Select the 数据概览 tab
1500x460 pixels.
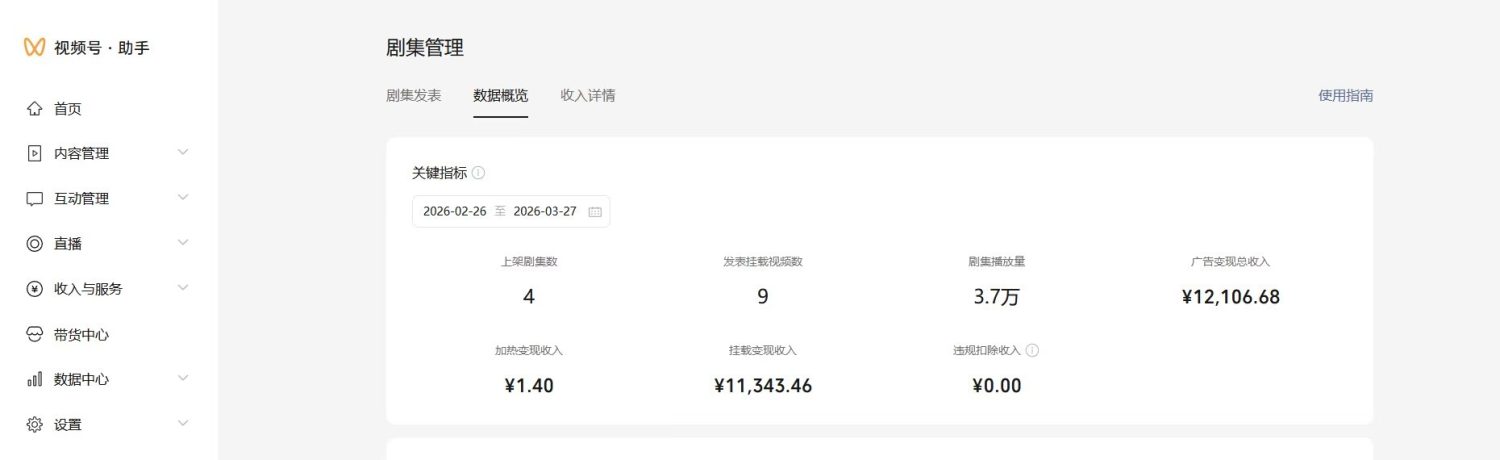pyautogui.click(x=501, y=96)
